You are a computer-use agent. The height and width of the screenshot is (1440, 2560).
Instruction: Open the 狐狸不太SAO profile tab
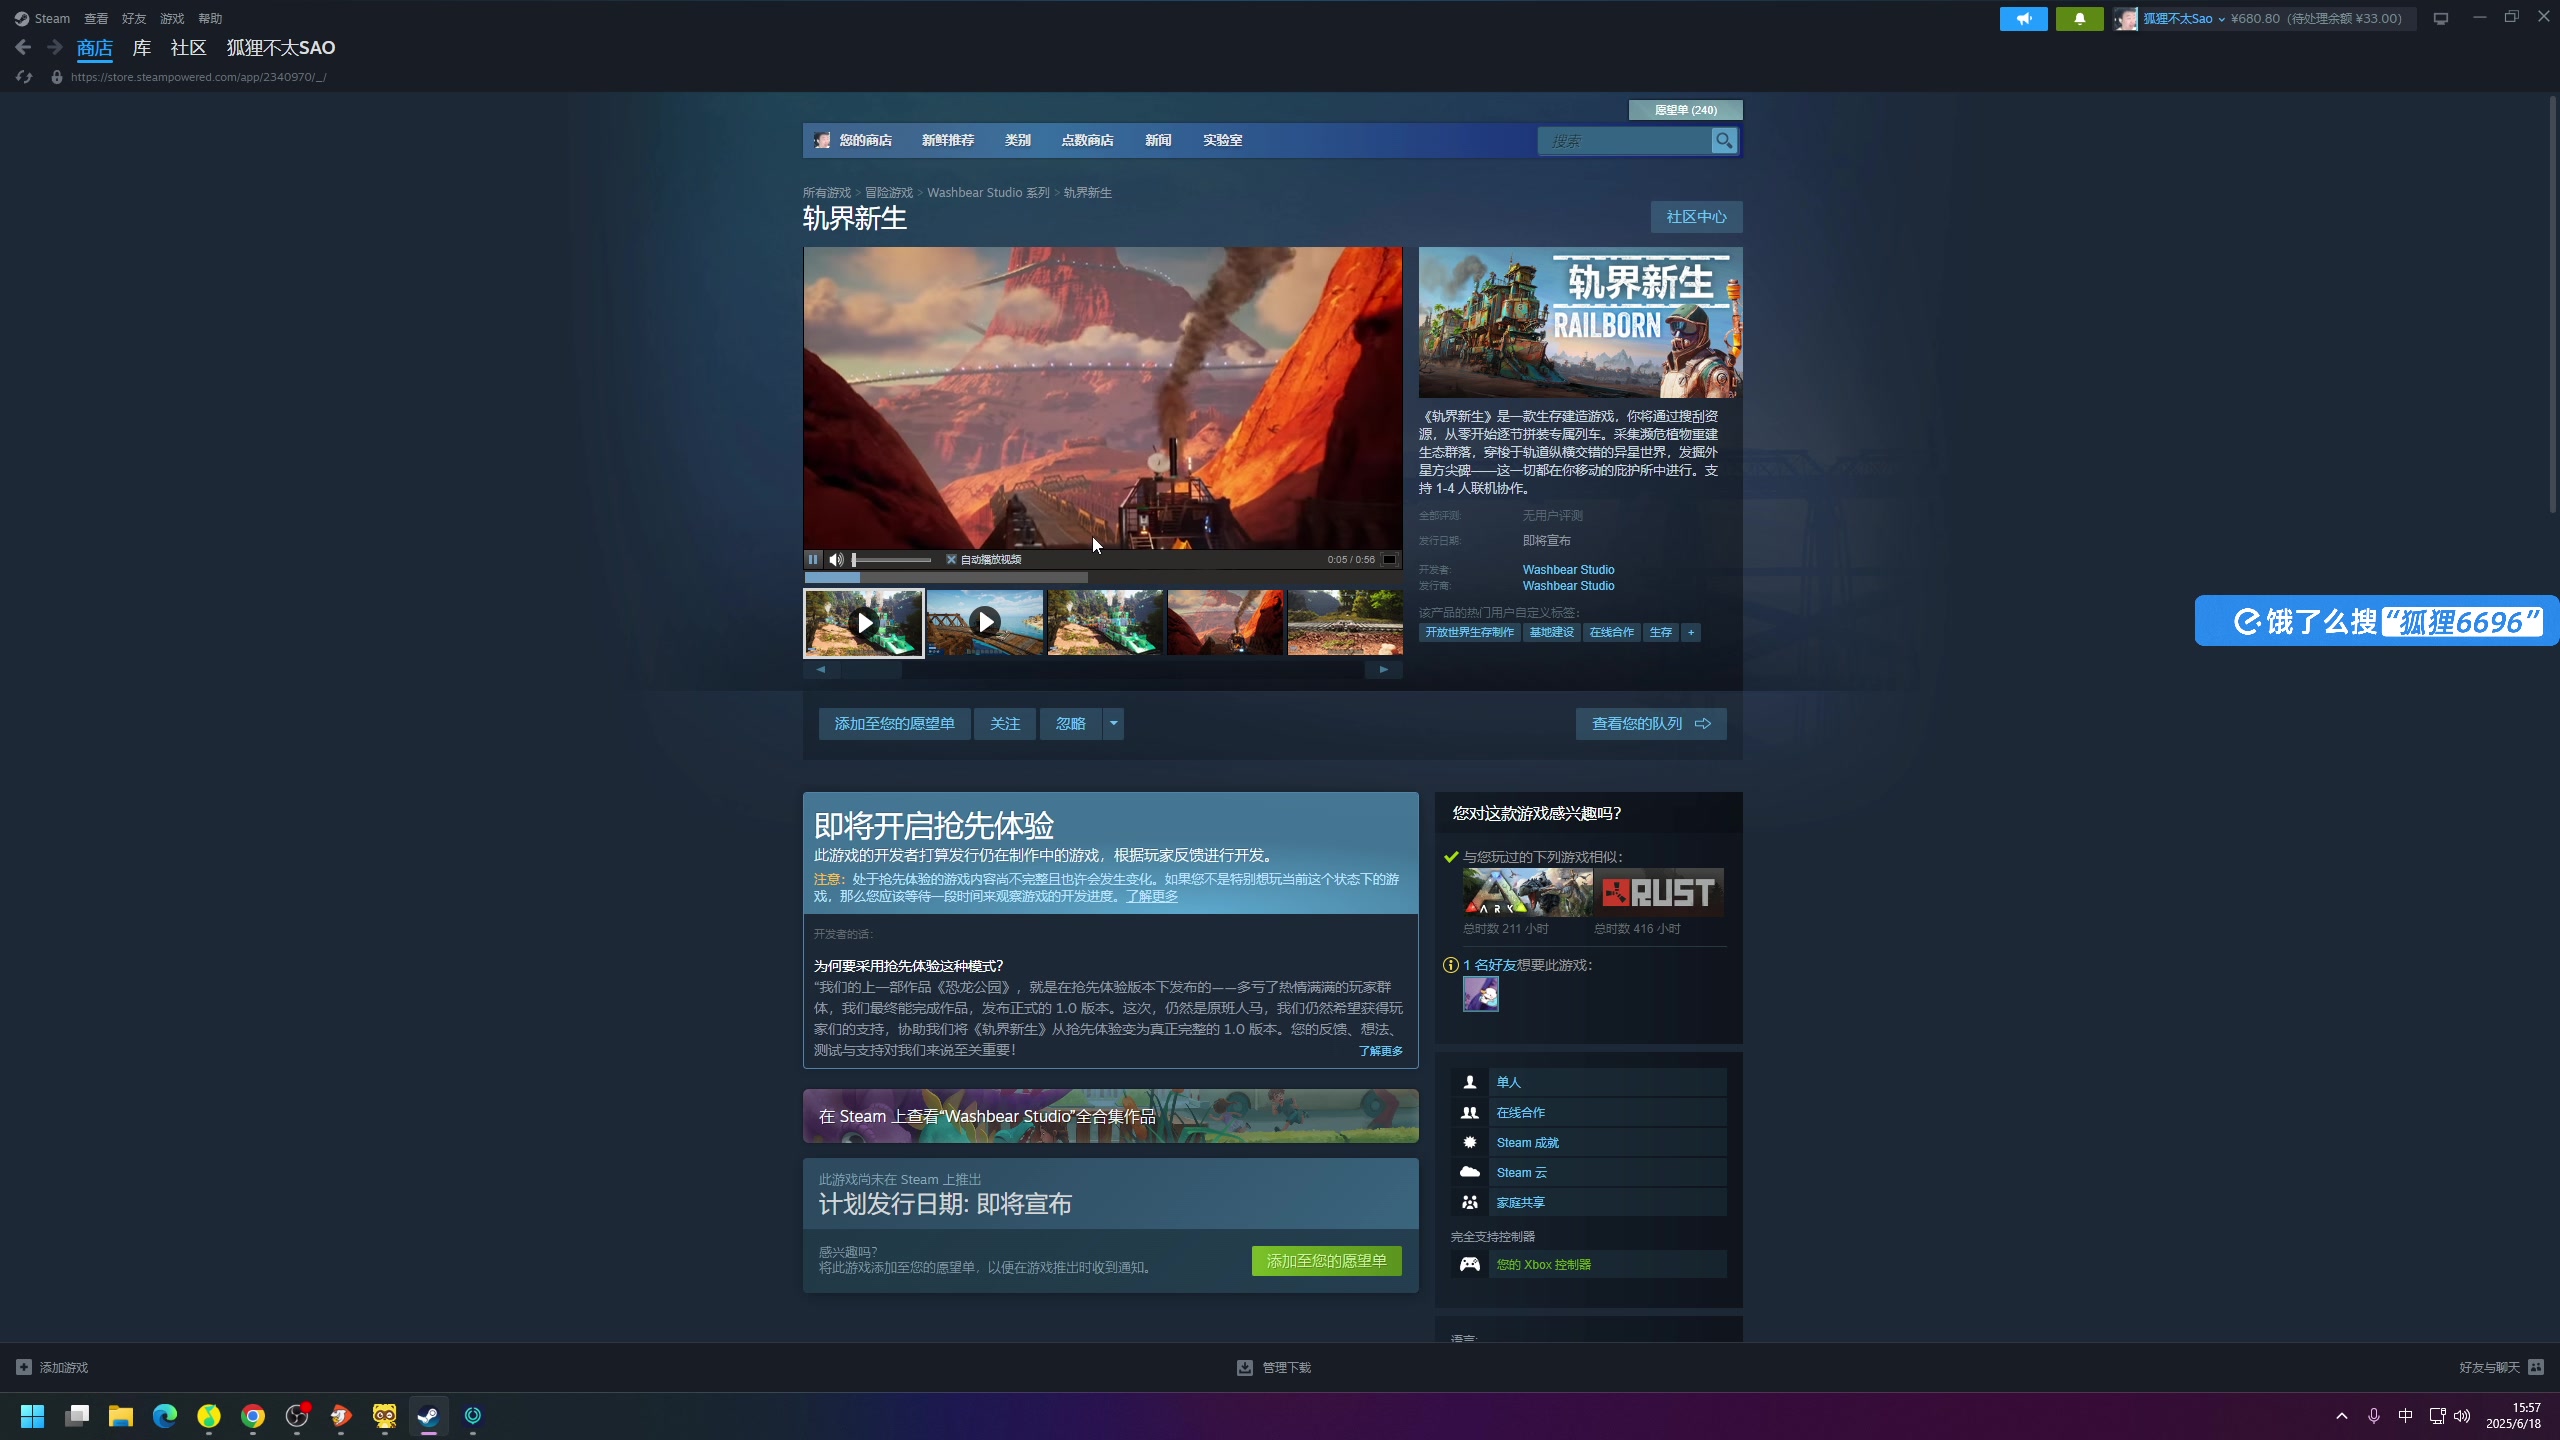(281, 47)
